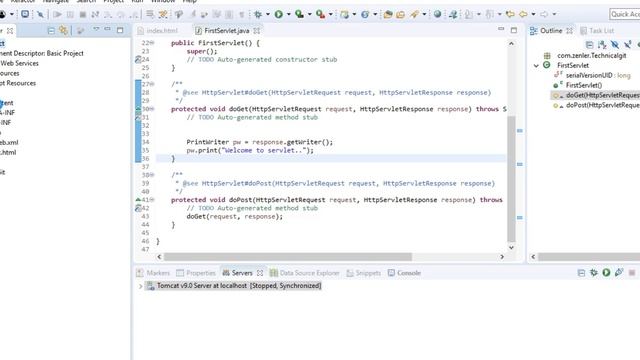
Task: Toggle Hide Fields in the Outline toolbar
Action: [615, 44]
